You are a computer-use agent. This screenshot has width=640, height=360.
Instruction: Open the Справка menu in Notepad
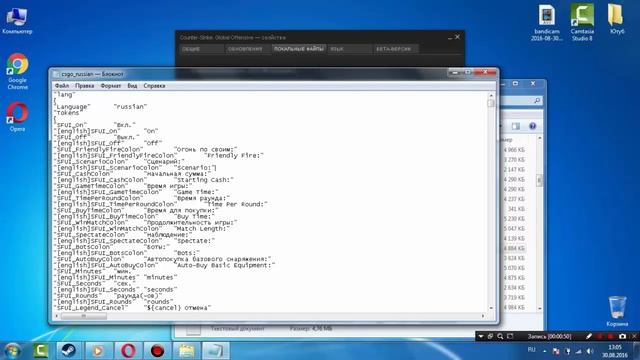point(154,86)
